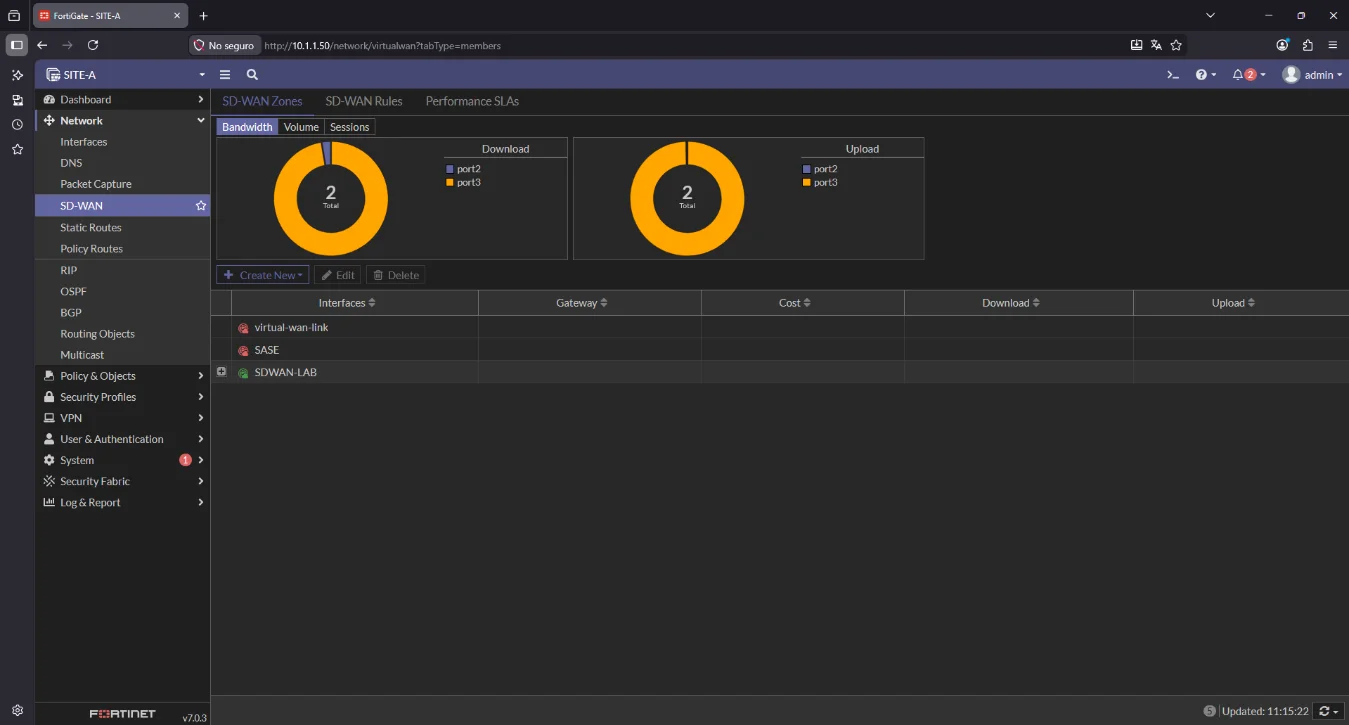
Task: Click the favorite star beside SD-WAN
Action: (x=201, y=205)
